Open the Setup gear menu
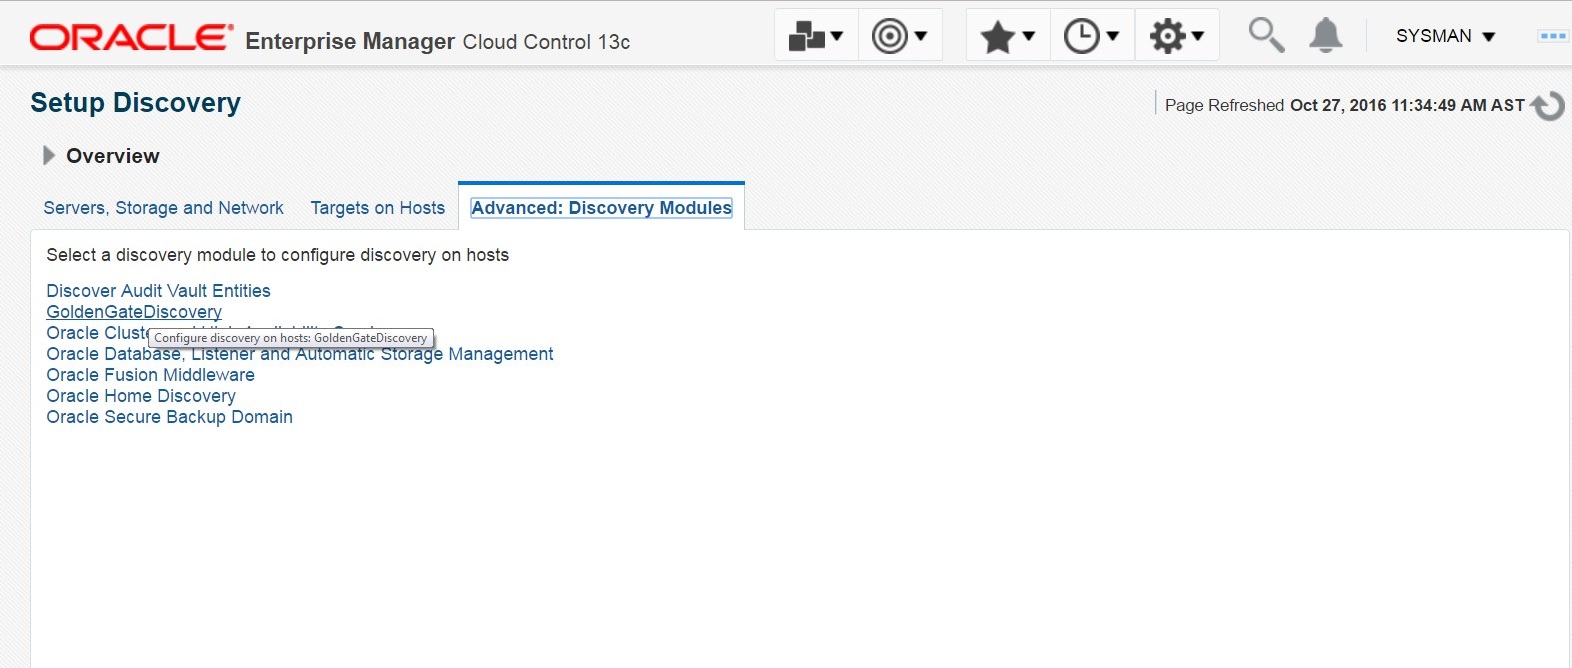 coord(1176,36)
